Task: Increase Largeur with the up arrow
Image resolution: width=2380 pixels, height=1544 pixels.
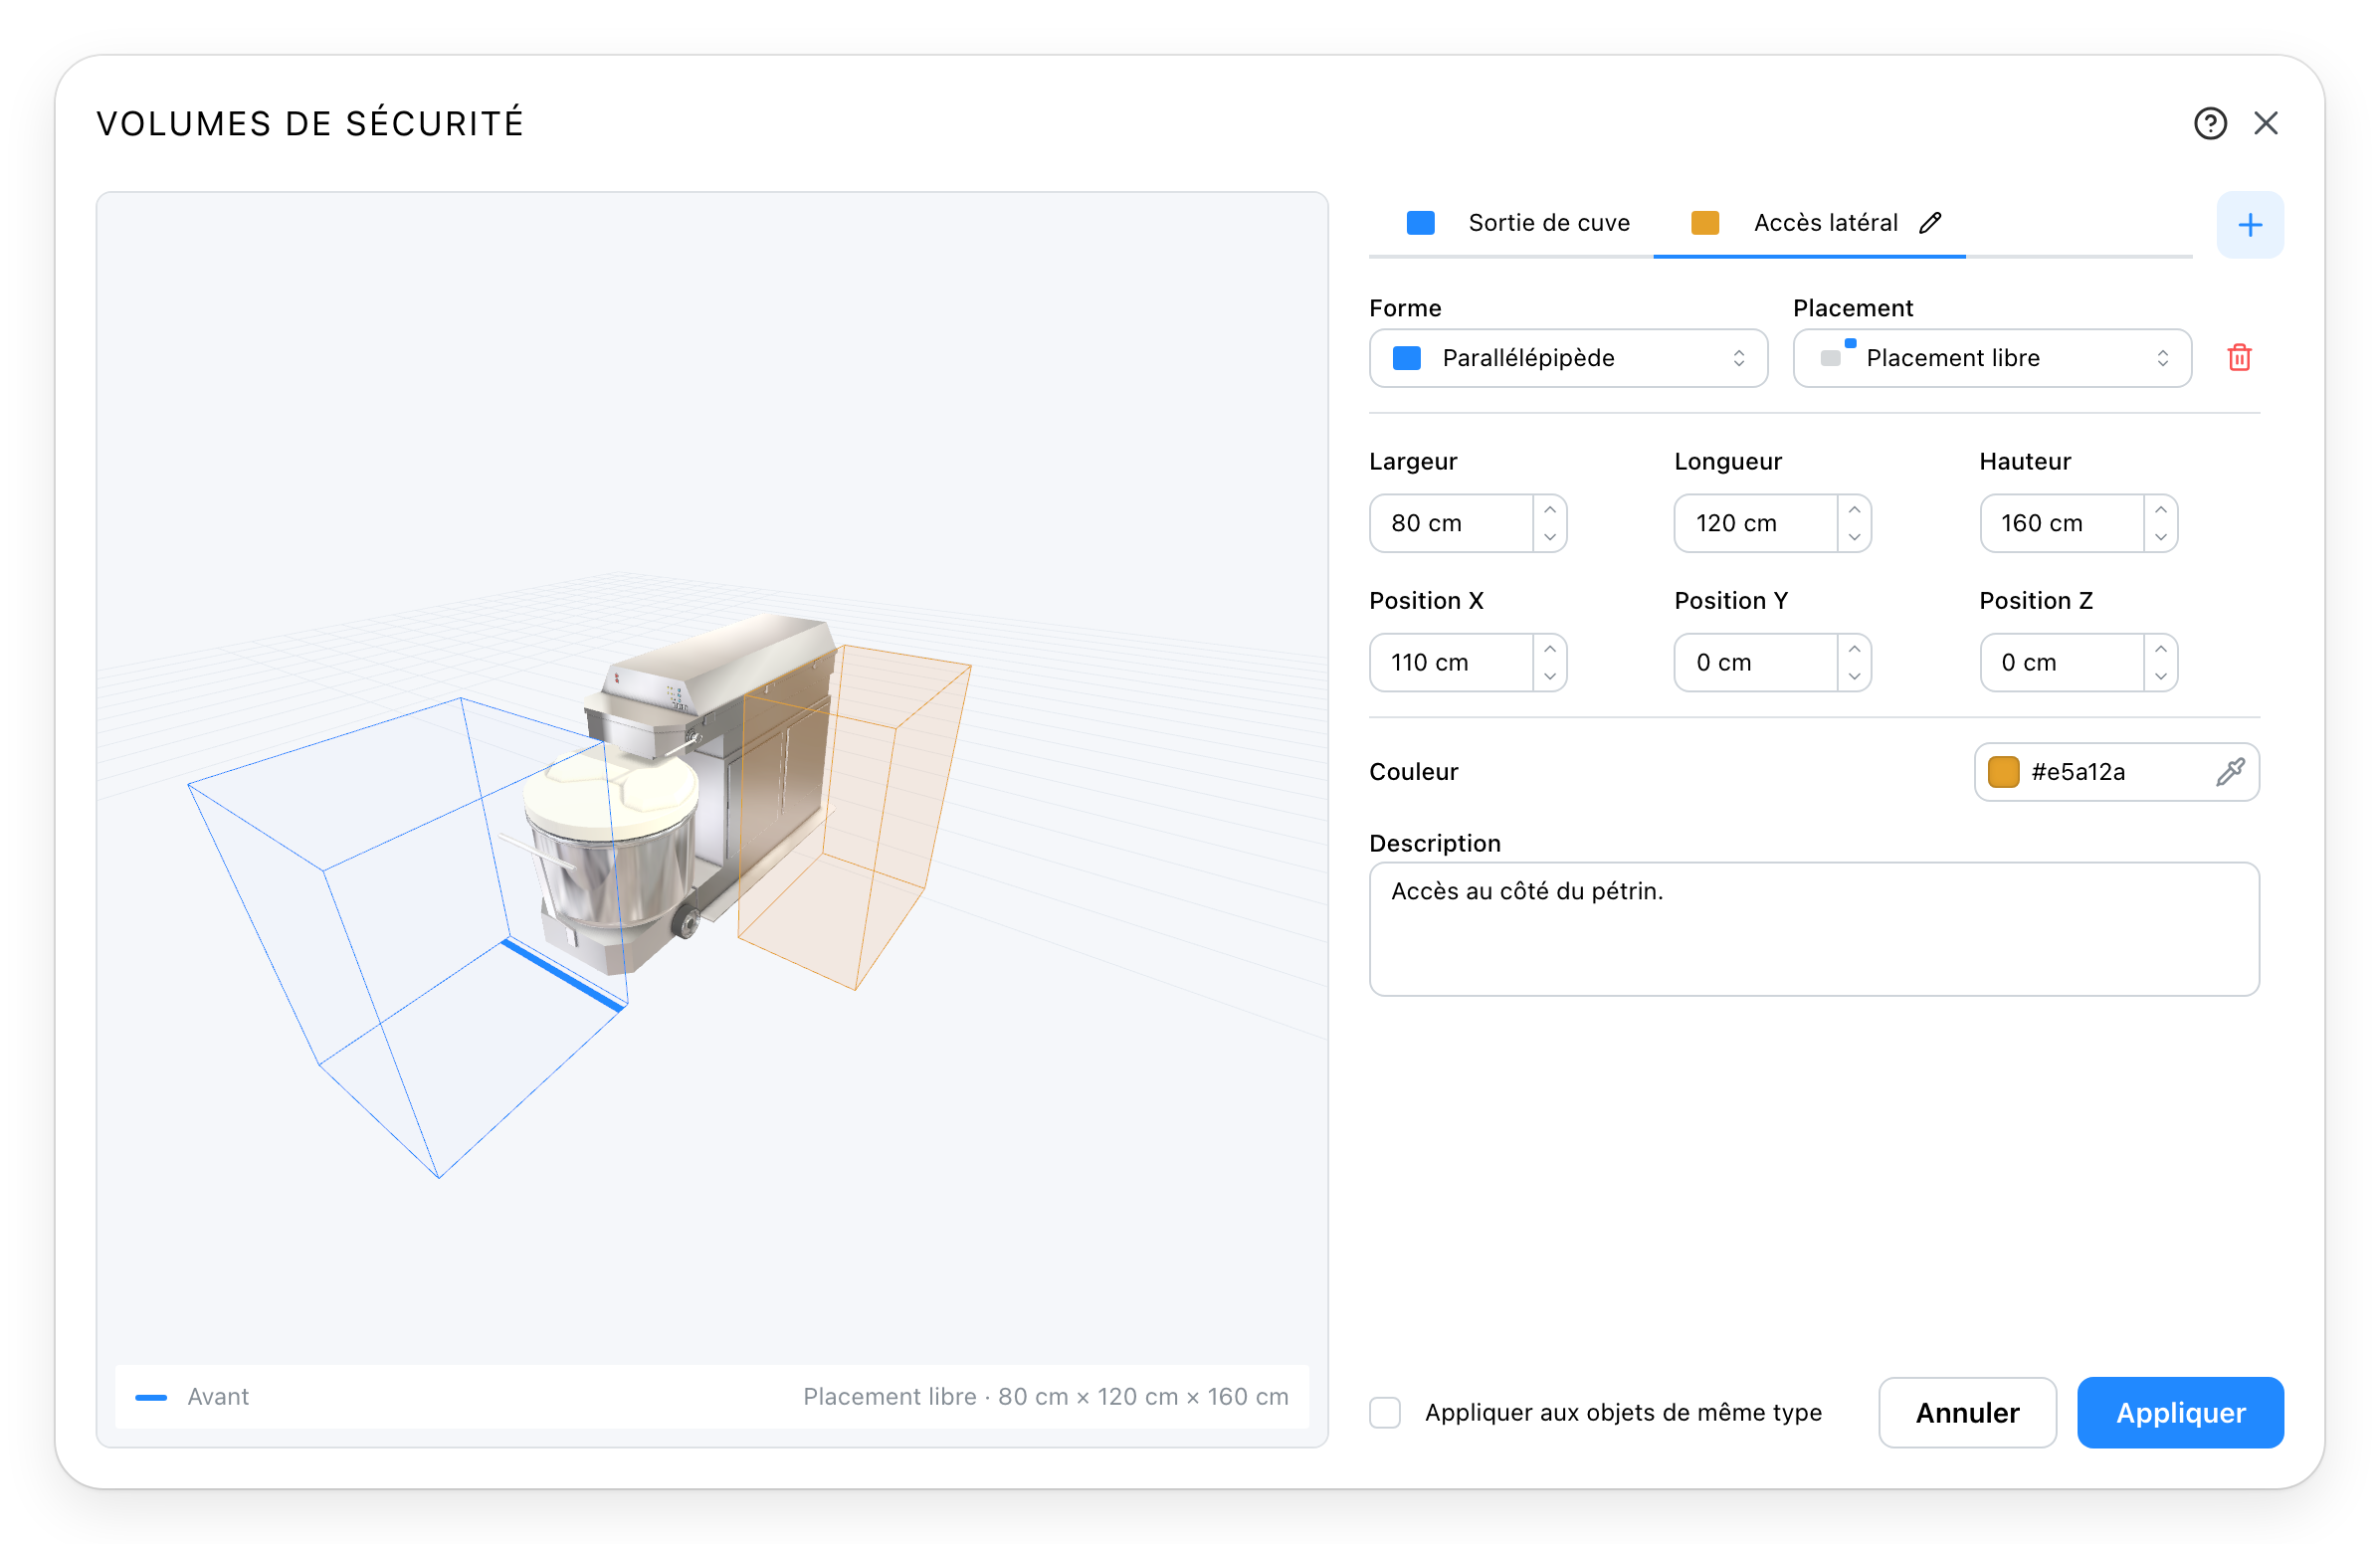Action: [1549, 509]
